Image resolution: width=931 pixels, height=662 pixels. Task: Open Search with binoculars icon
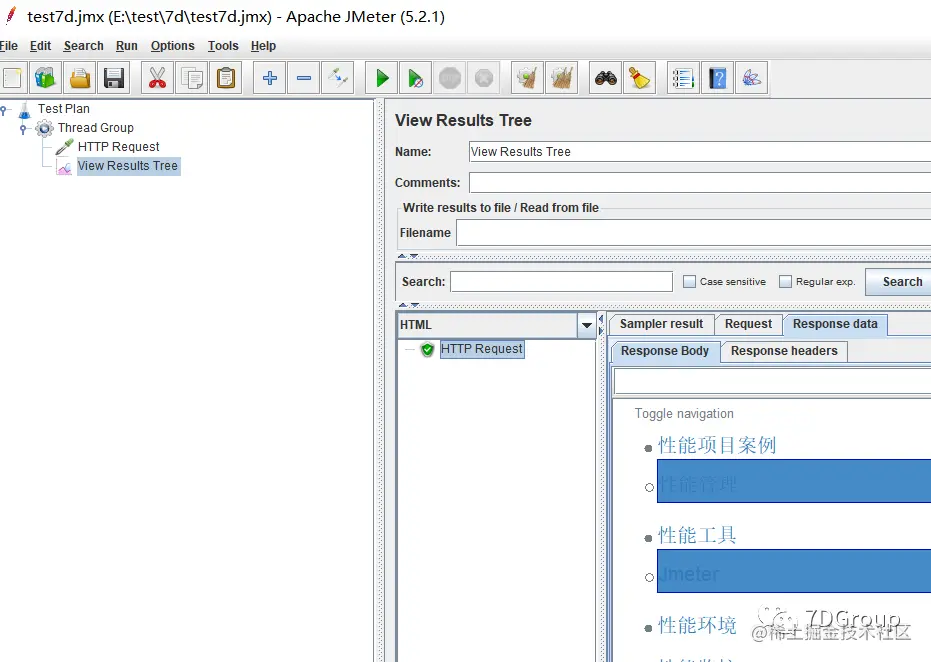pyautogui.click(x=606, y=78)
